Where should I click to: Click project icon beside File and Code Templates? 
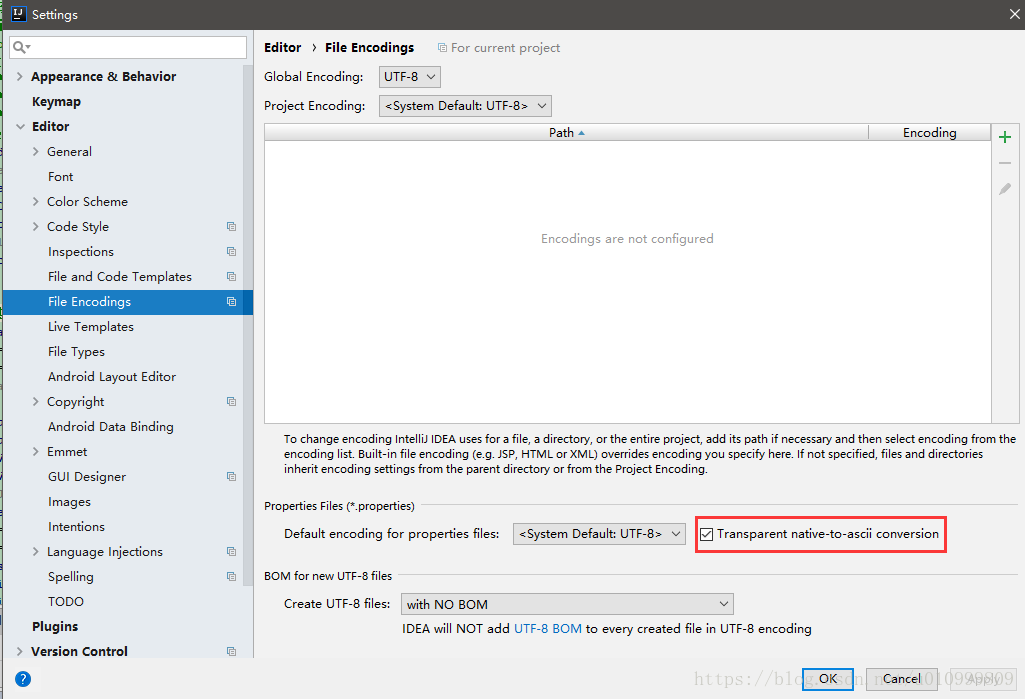pos(231,276)
